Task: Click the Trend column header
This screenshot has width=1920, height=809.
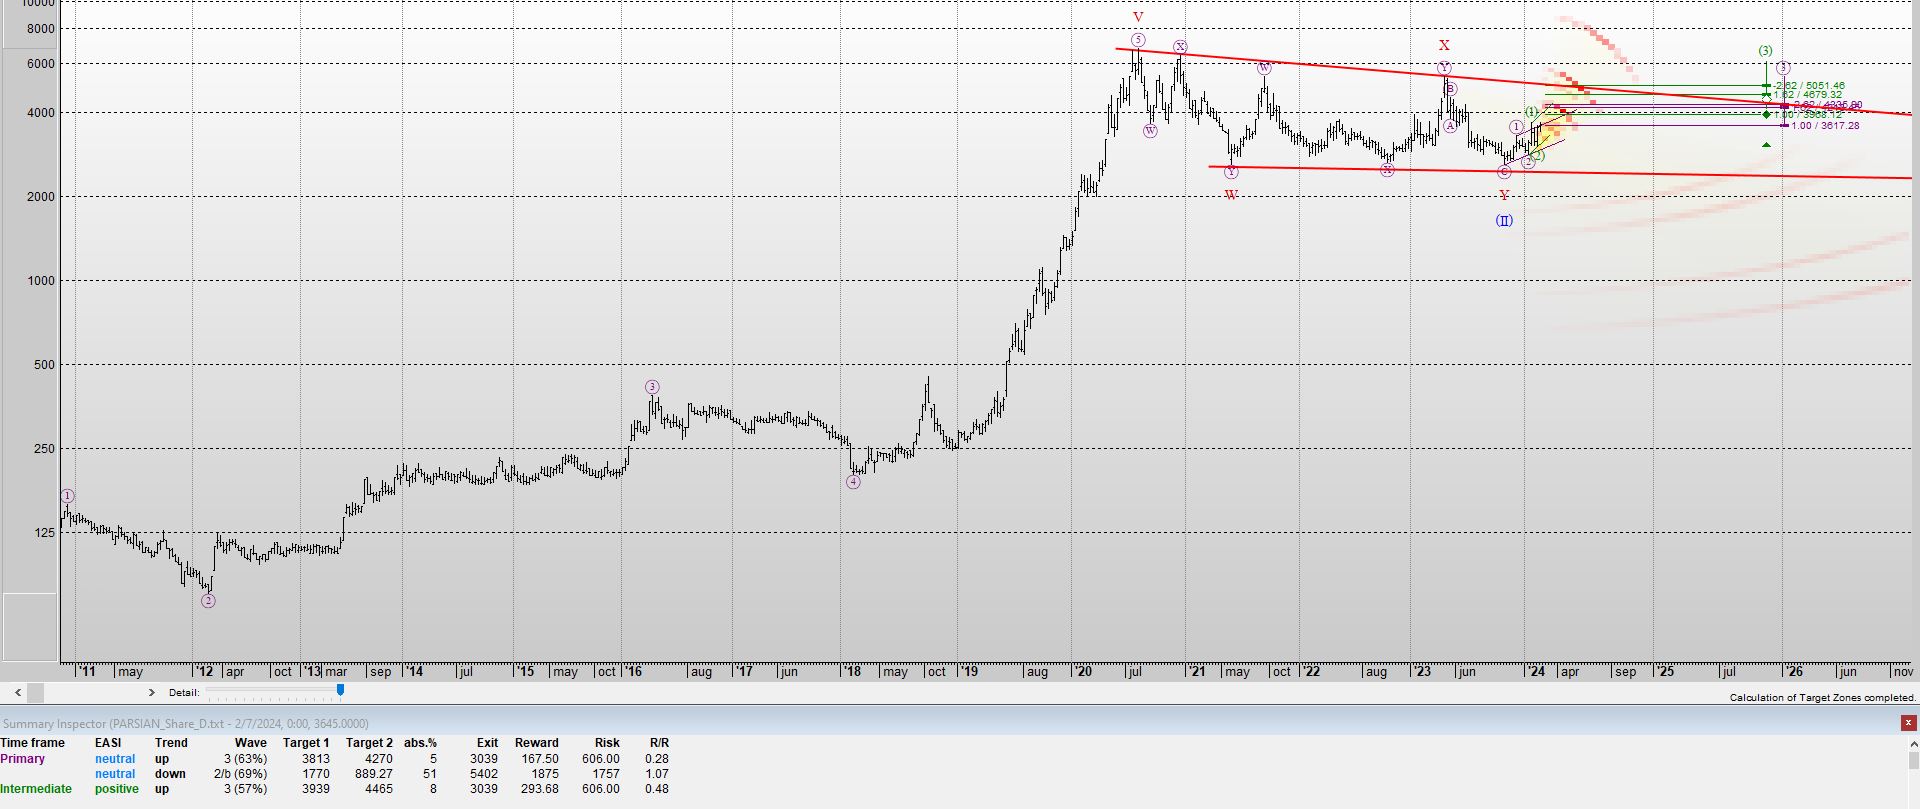Action: point(171,743)
